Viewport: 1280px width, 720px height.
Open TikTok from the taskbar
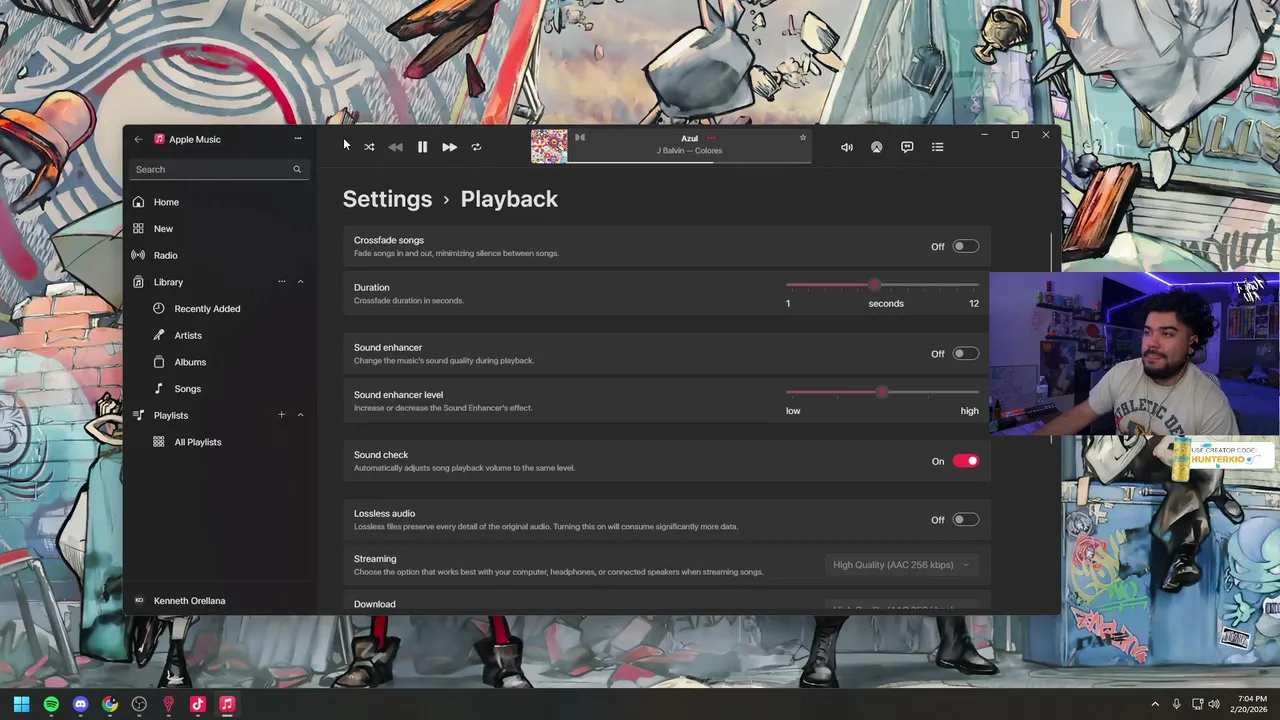pos(198,704)
